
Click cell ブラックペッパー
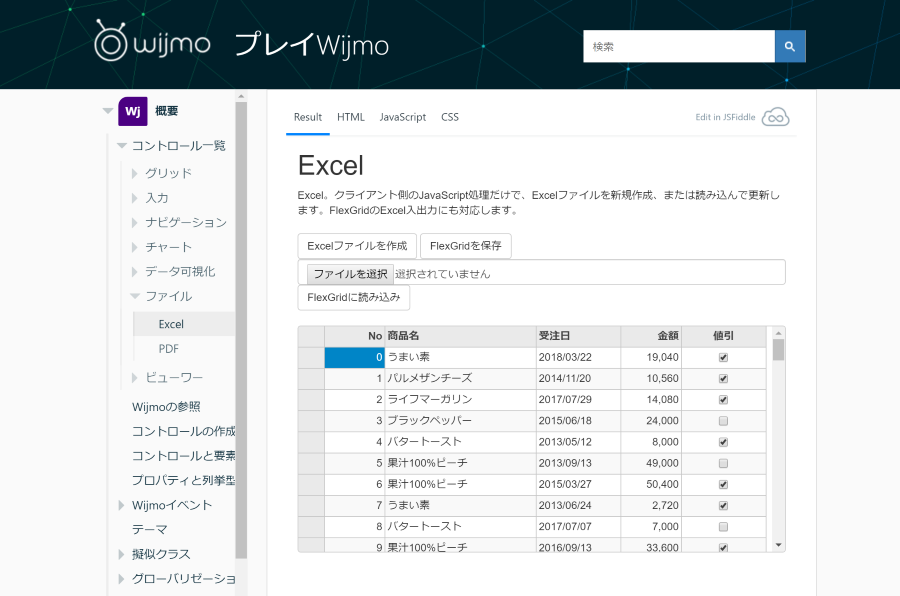coord(460,421)
